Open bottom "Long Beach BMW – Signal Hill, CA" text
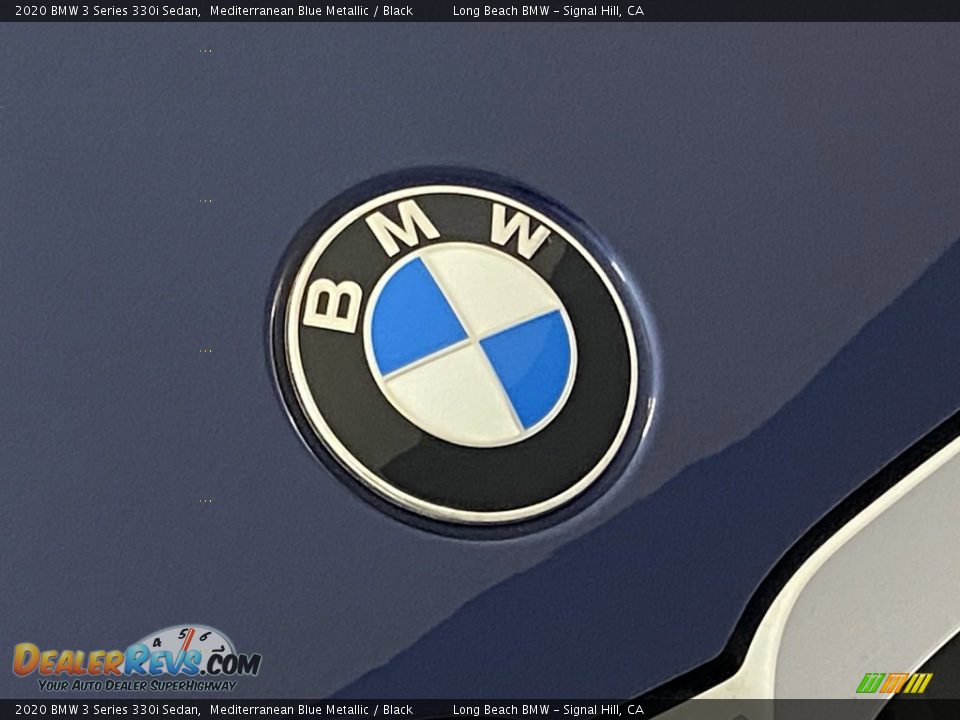This screenshot has width=960, height=720. pos(548,710)
